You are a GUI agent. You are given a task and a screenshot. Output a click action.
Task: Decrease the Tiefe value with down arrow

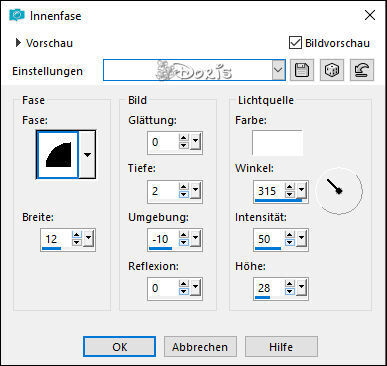pos(183,195)
